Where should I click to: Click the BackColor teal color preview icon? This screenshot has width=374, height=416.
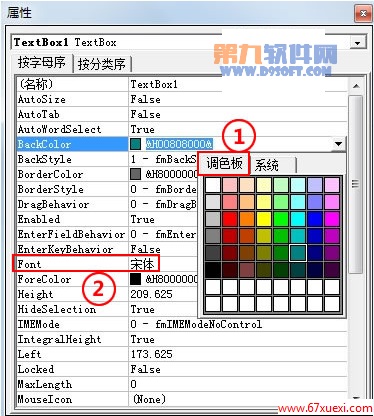point(135,144)
